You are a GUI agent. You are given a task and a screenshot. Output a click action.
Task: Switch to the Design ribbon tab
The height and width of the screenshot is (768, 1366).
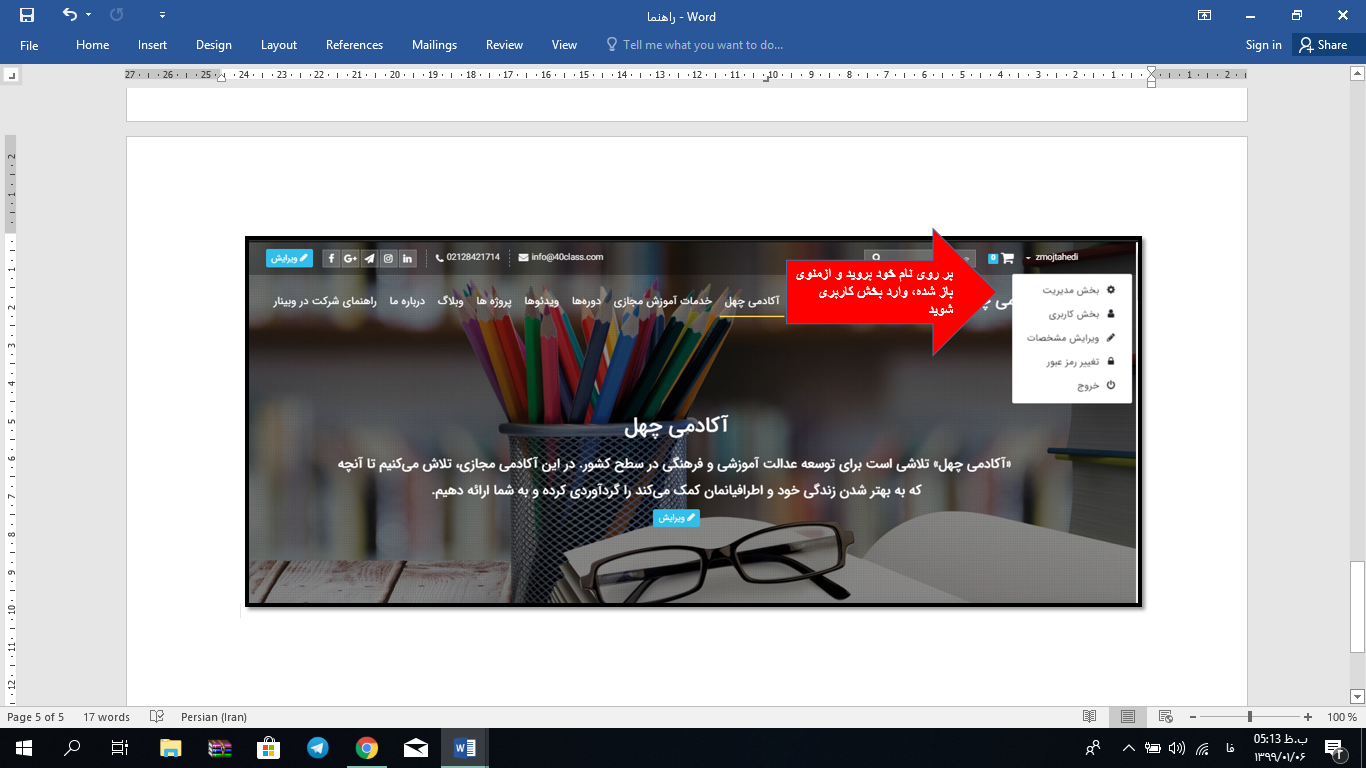tap(214, 45)
